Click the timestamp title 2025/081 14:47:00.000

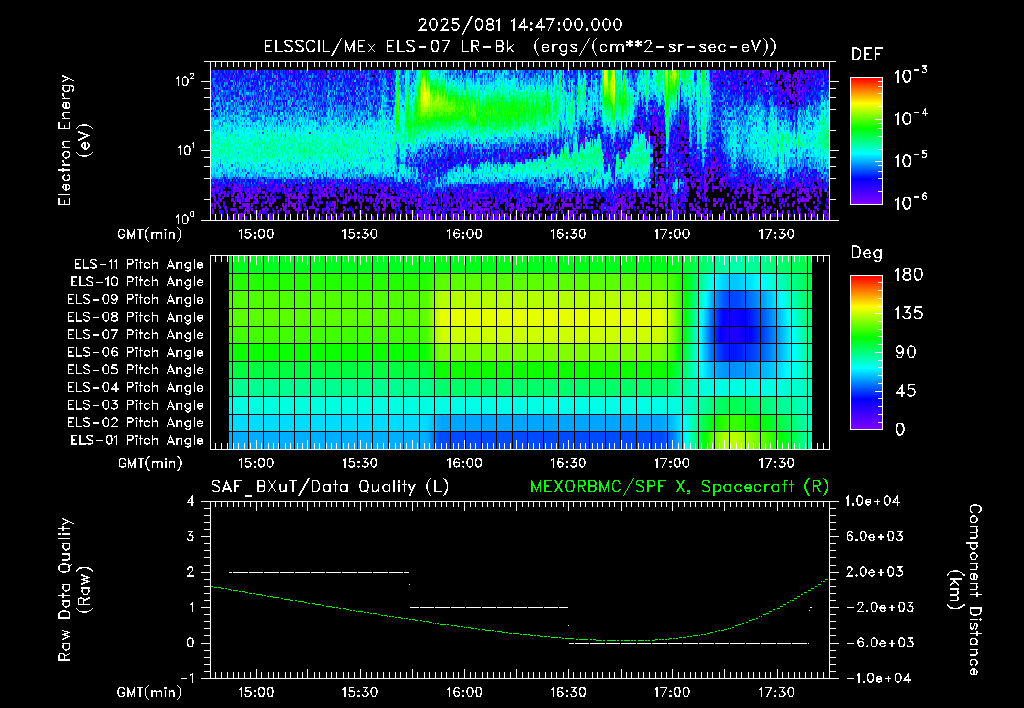[520, 25]
